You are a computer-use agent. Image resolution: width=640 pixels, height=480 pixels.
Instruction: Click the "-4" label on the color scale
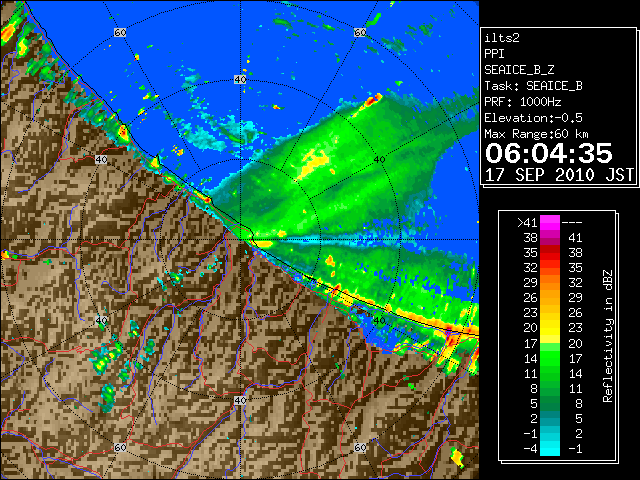point(530,449)
